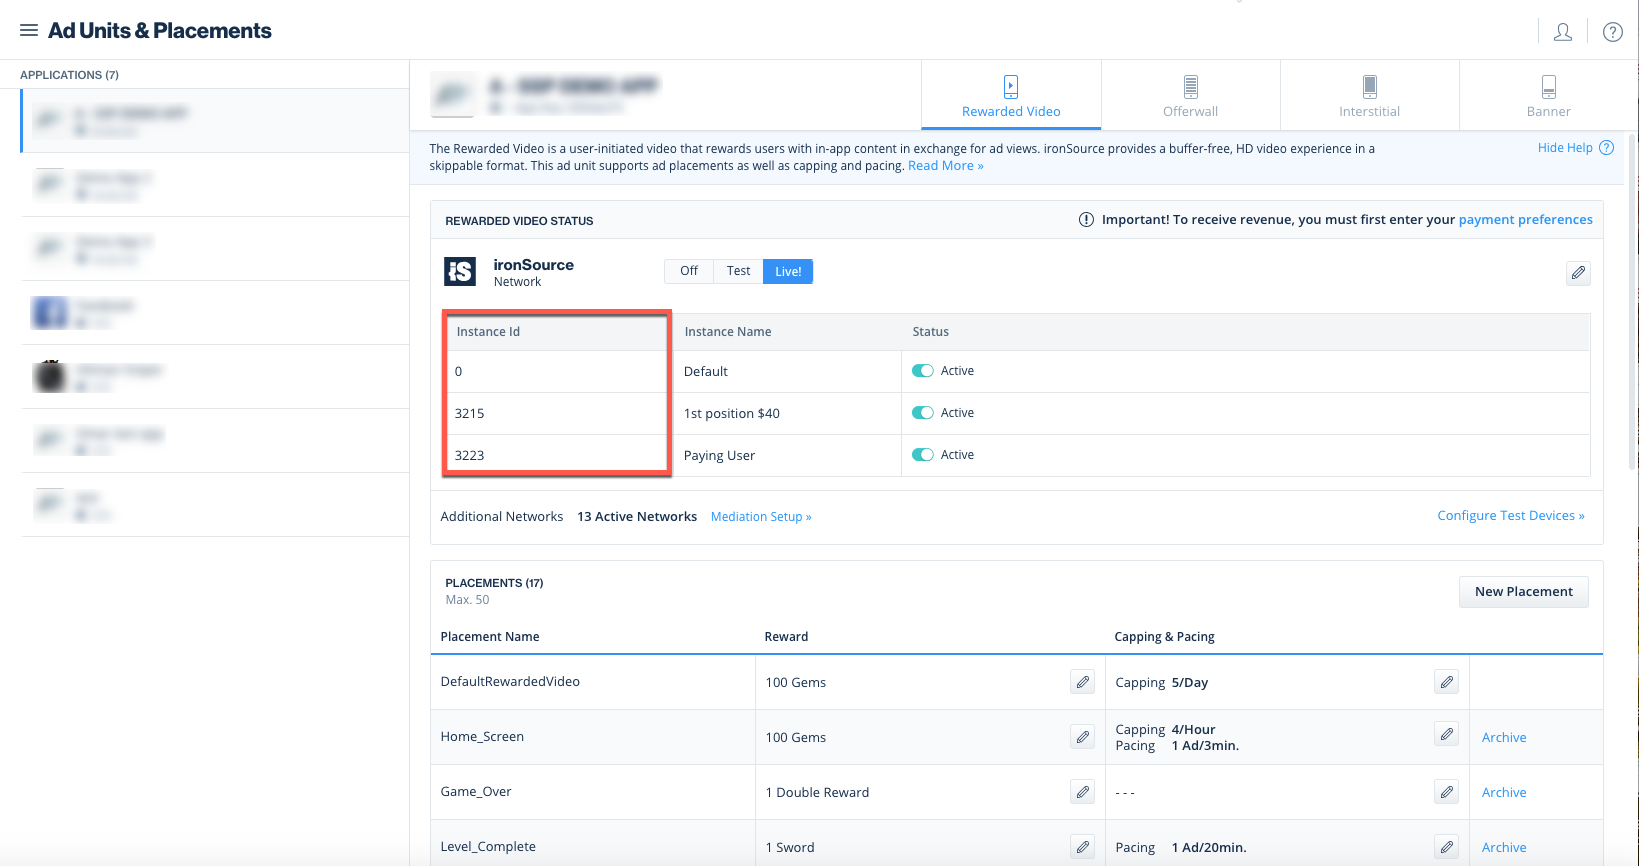The height and width of the screenshot is (866, 1639).
Task: Click the 1 Double Reward value
Action: (x=817, y=792)
